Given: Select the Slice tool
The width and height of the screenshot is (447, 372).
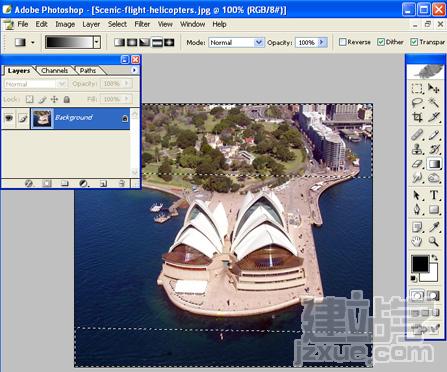Looking at the screenshot, I should pyautogui.click(x=434, y=117).
